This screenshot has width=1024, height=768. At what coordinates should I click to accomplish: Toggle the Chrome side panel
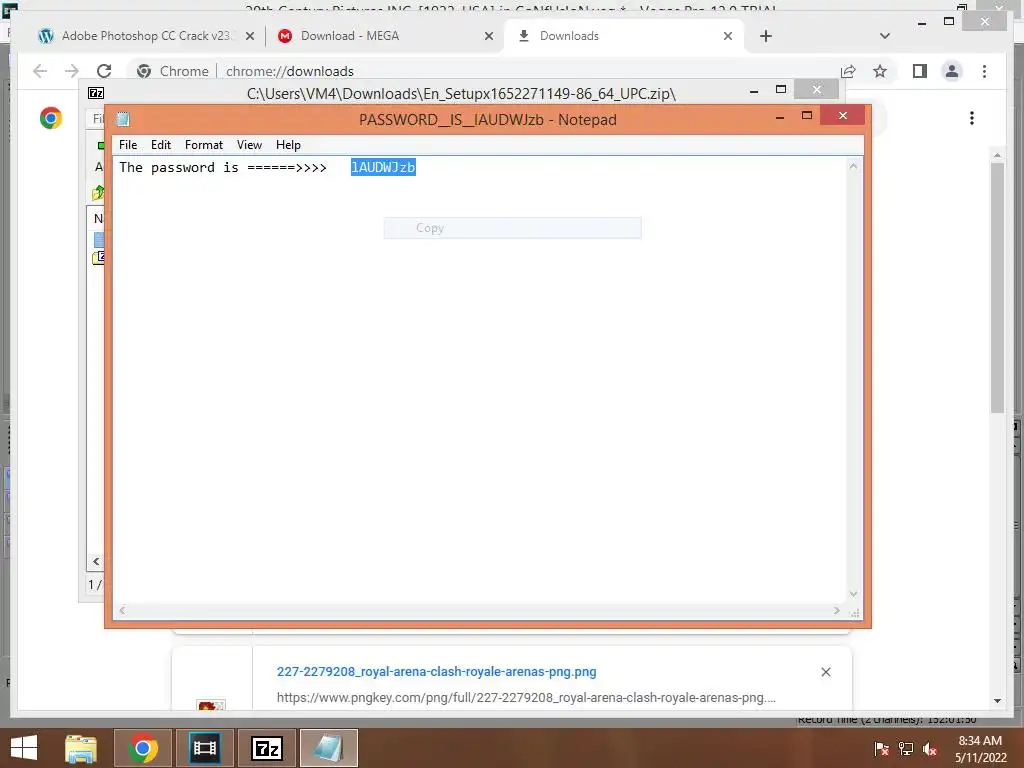(920, 71)
